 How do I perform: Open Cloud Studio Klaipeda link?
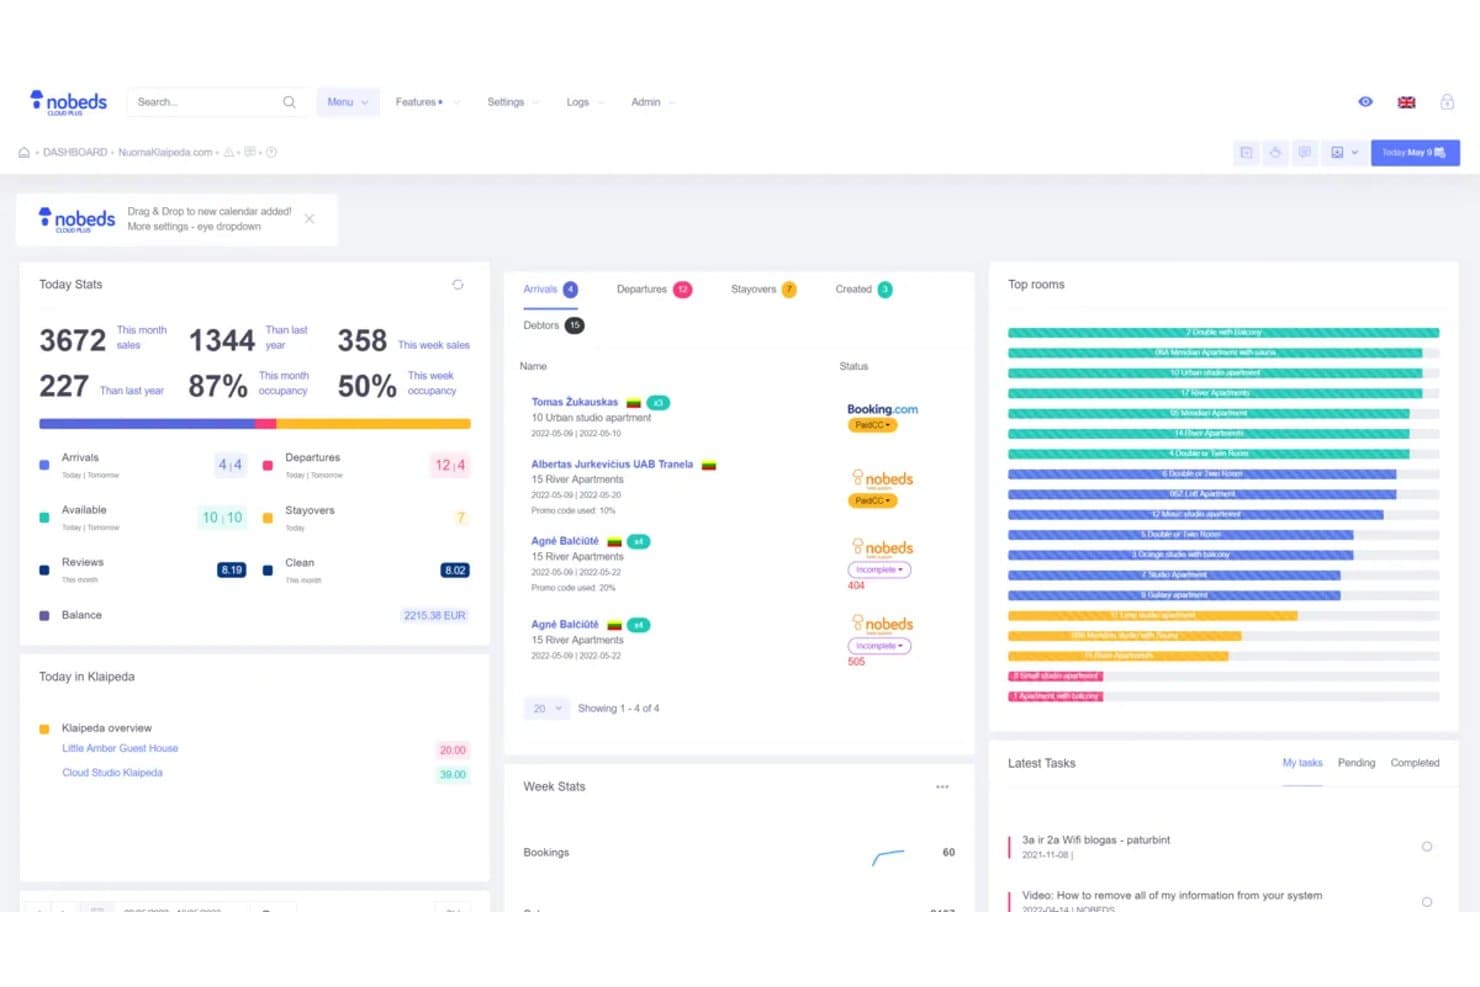pyautogui.click(x=112, y=773)
